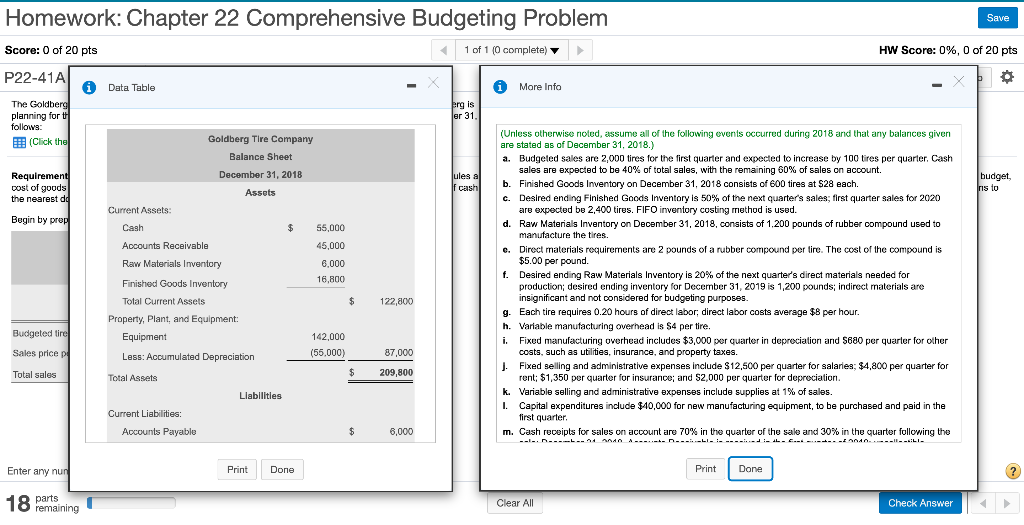Click the 'Goldberg Tire Company' heading
Screen dimensions: 1024x525
pyautogui.click(x=261, y=139)
